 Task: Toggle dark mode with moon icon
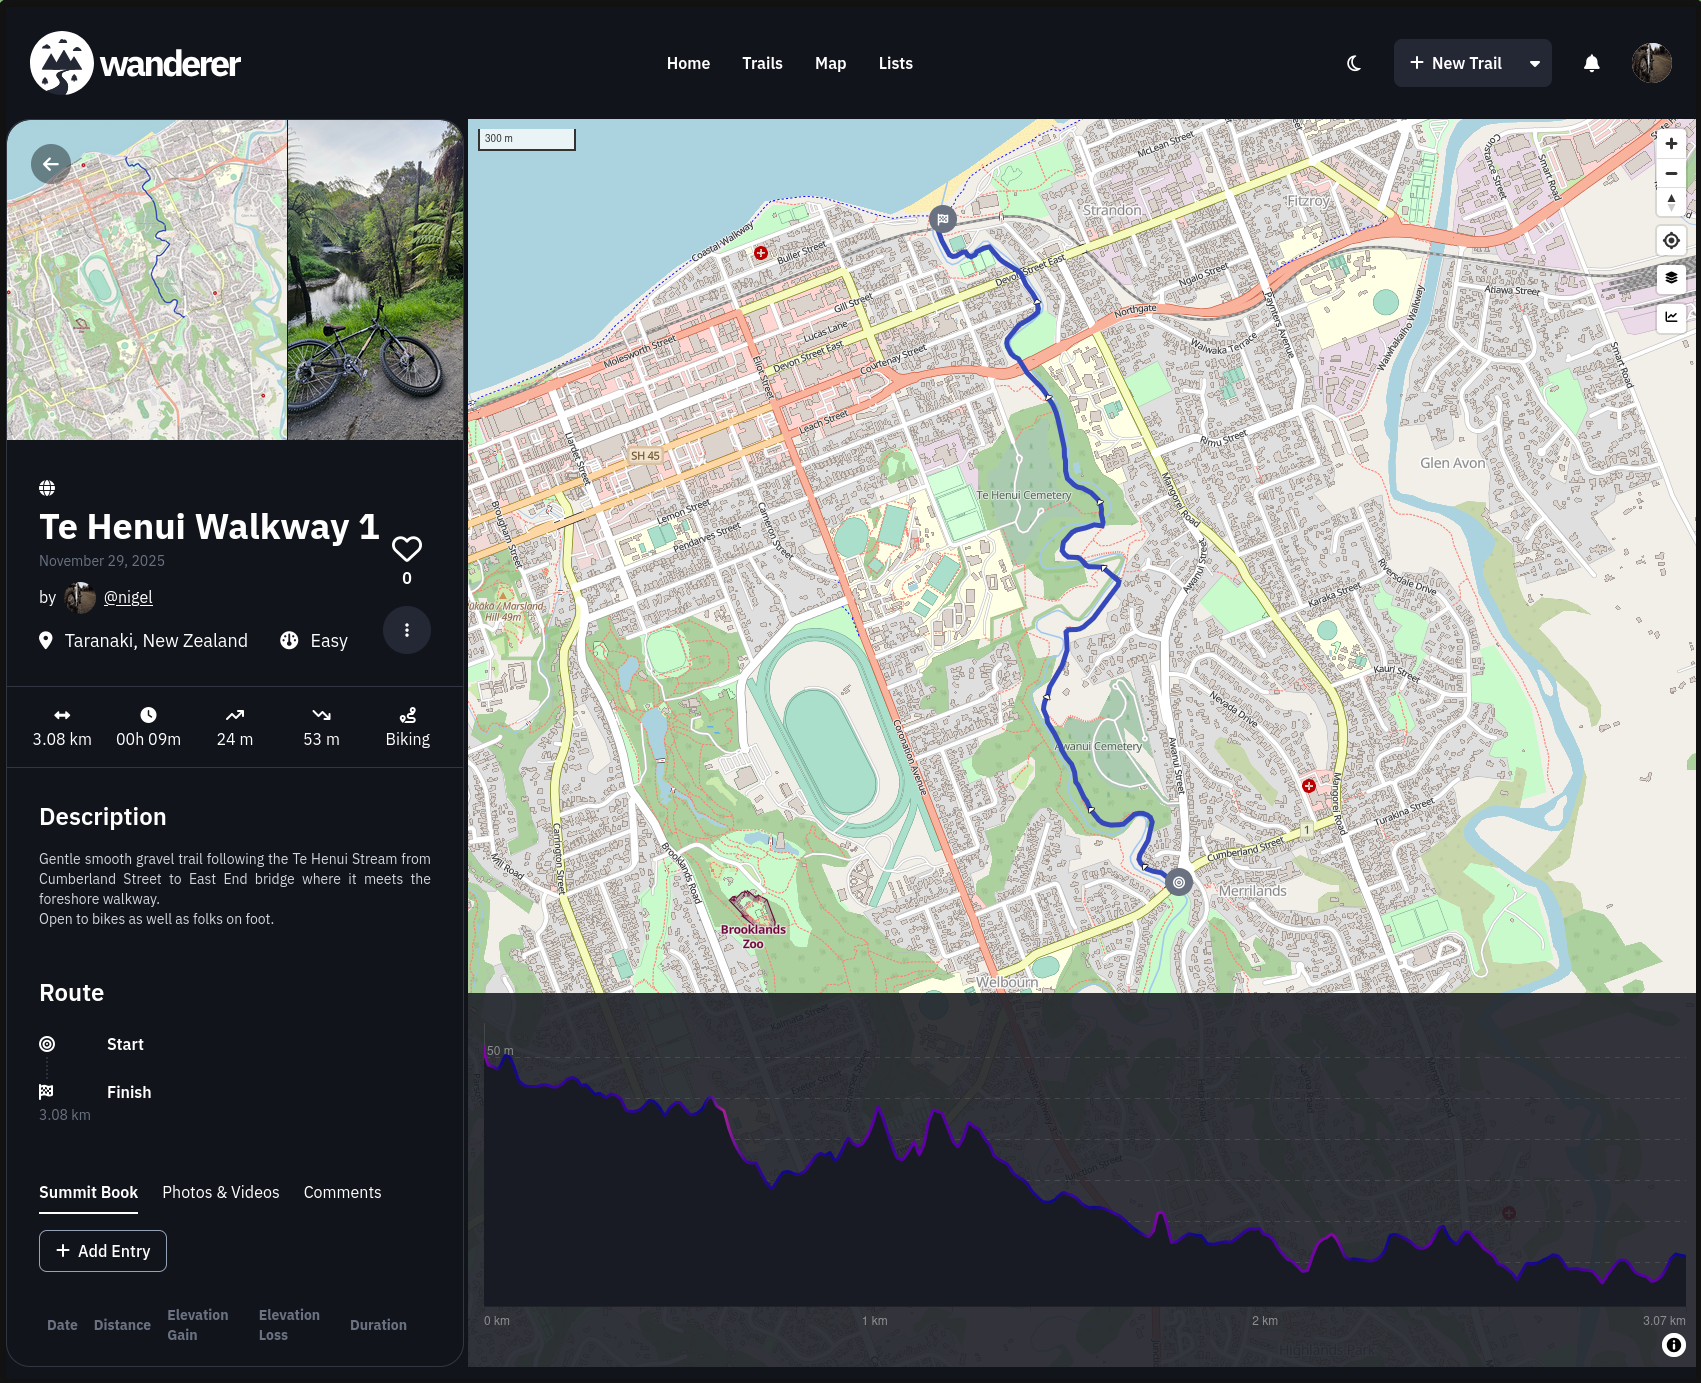point(1354,63)
